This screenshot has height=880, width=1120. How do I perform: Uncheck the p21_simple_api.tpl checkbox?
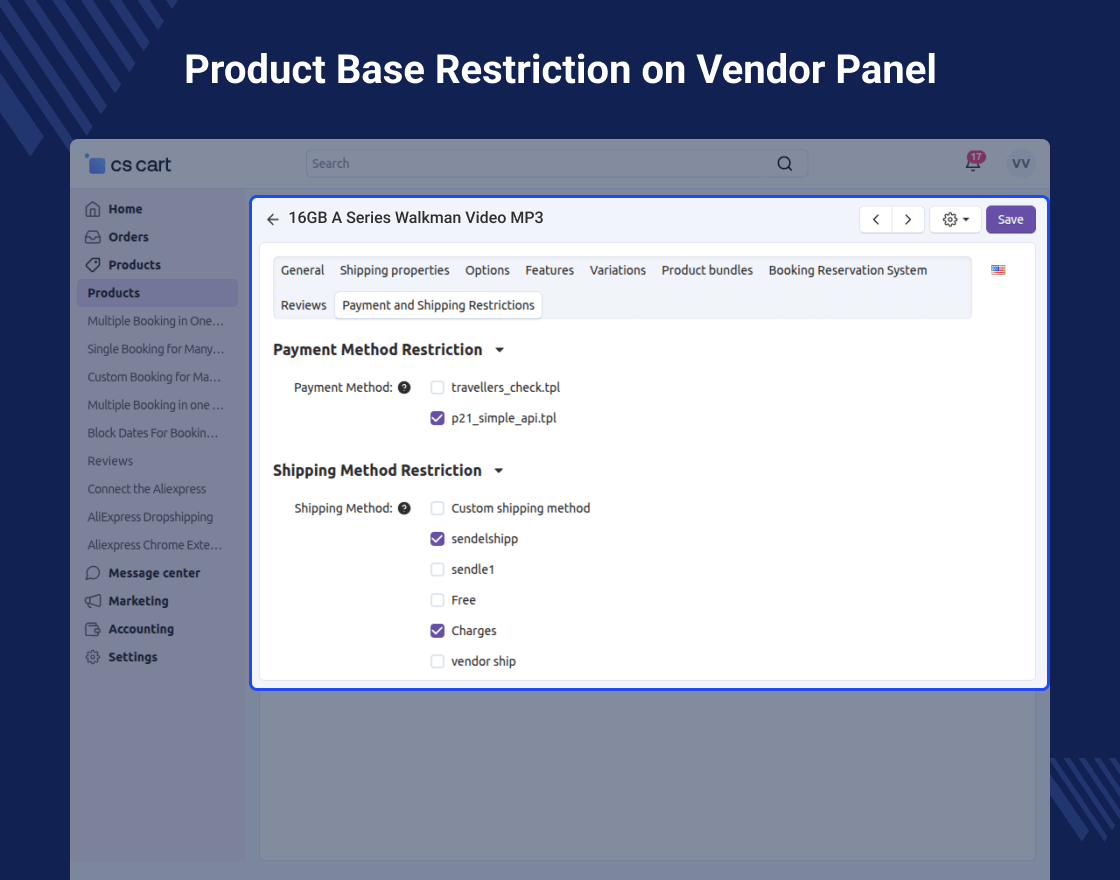(x=437, y=419)
